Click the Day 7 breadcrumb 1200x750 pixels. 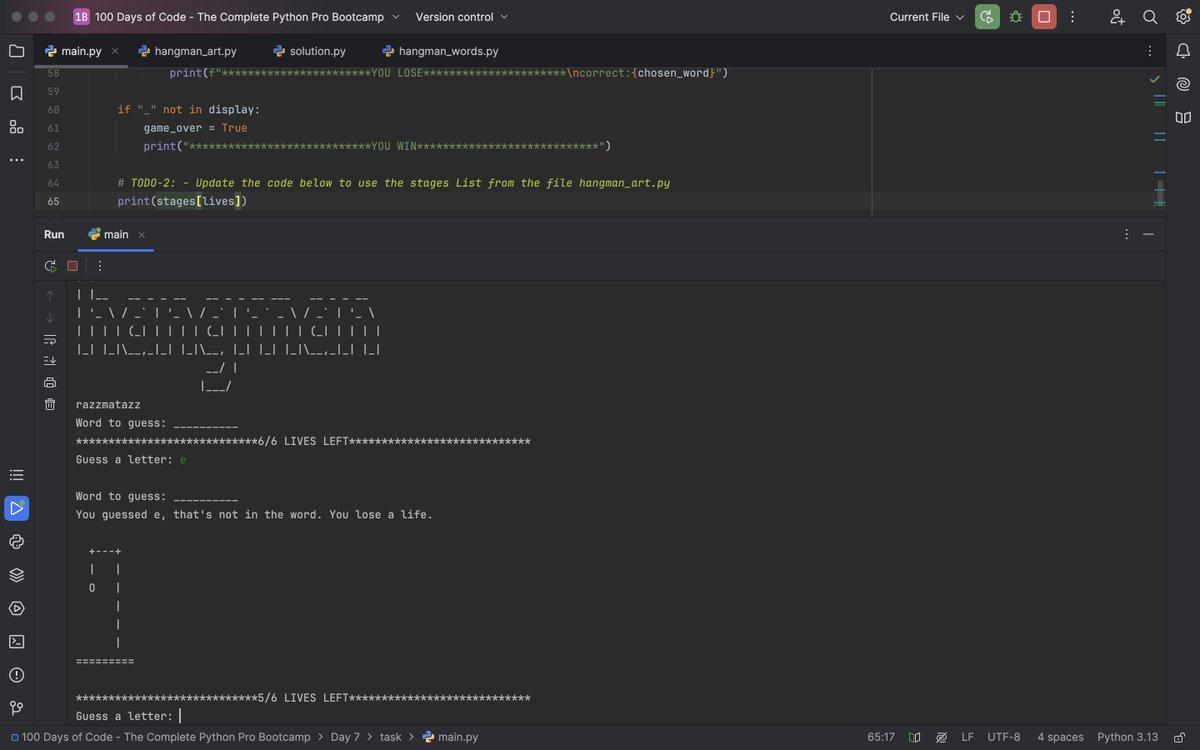point(345,737)
